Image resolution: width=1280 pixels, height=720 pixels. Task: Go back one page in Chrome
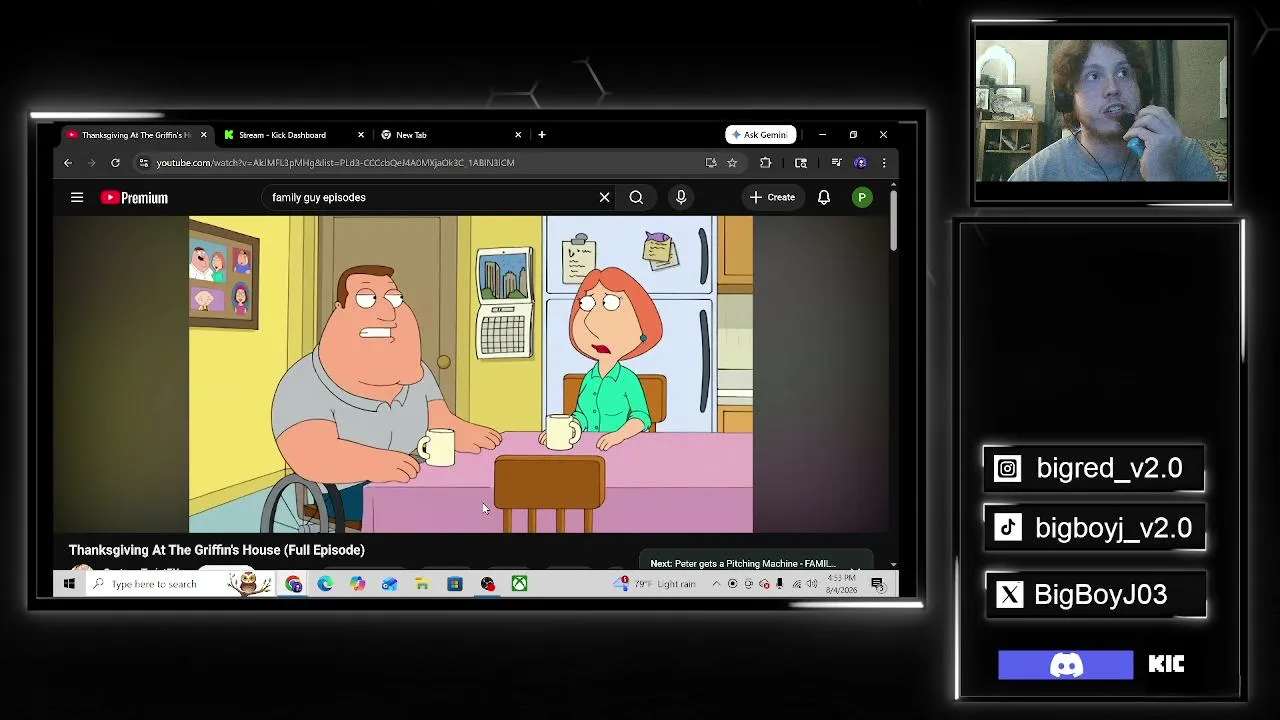pyautogui.click(x=68, y=163)
